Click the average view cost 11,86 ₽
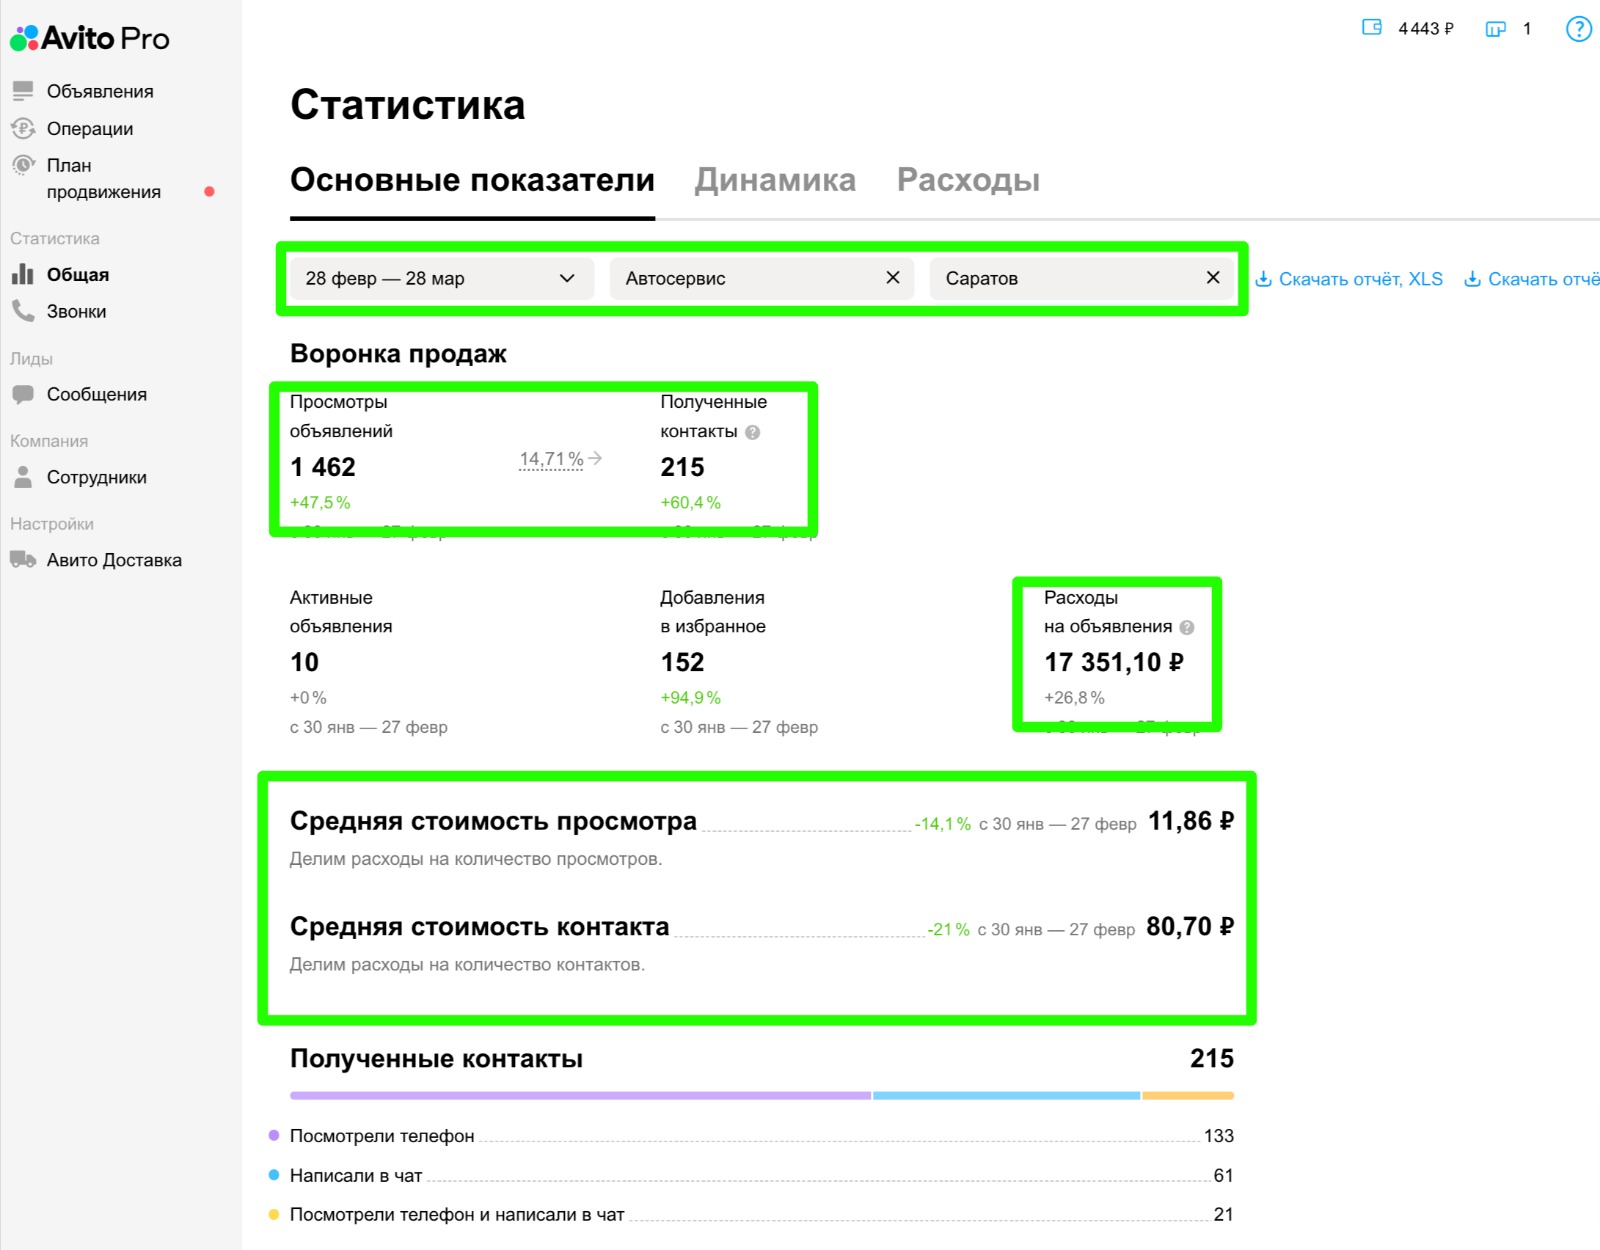1600x1250 pixels. tap(1191, 821)
